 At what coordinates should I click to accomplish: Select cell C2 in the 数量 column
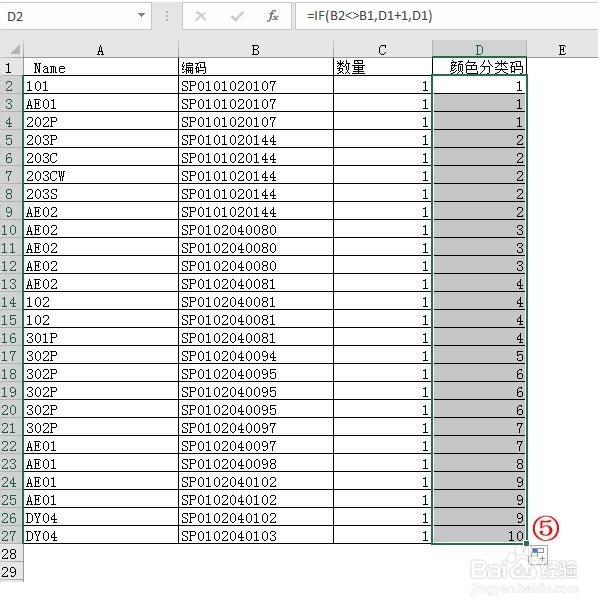tap(382, 85)
